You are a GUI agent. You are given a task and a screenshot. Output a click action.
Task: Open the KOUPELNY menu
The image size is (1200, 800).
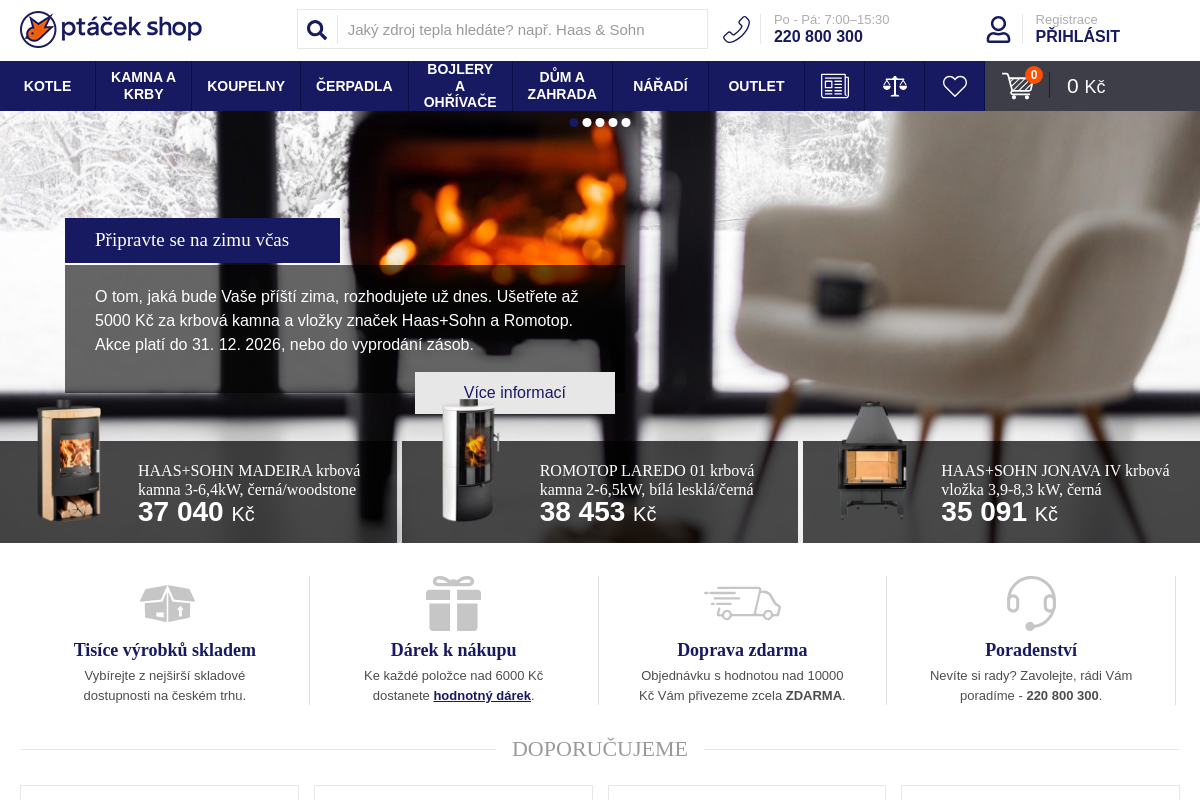point(246,86)
